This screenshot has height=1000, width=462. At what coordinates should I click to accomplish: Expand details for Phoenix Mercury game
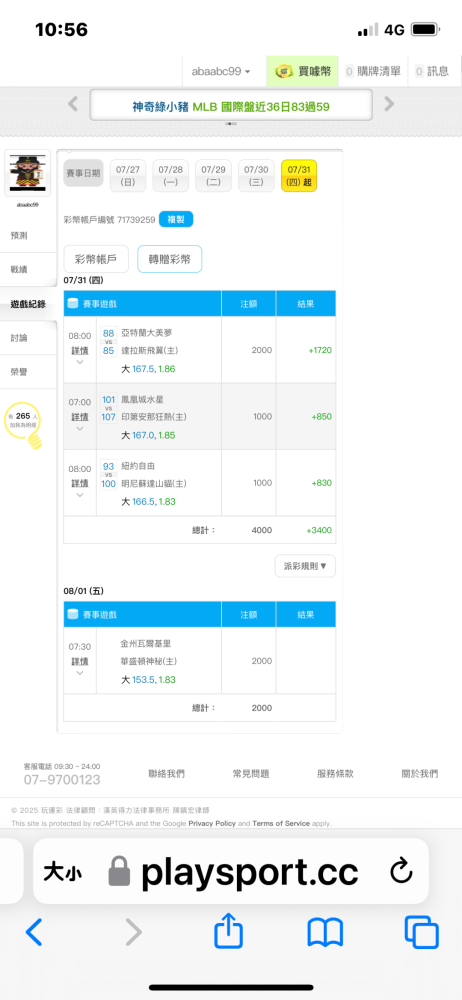80,416
